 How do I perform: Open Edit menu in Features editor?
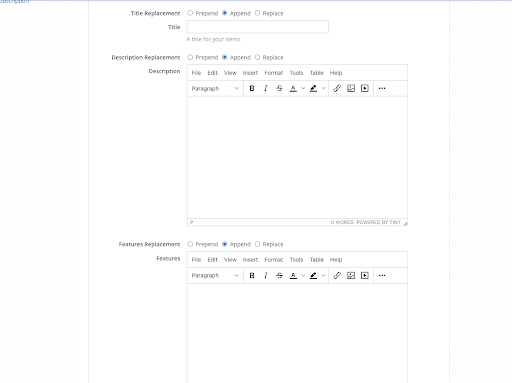(212, 260)
